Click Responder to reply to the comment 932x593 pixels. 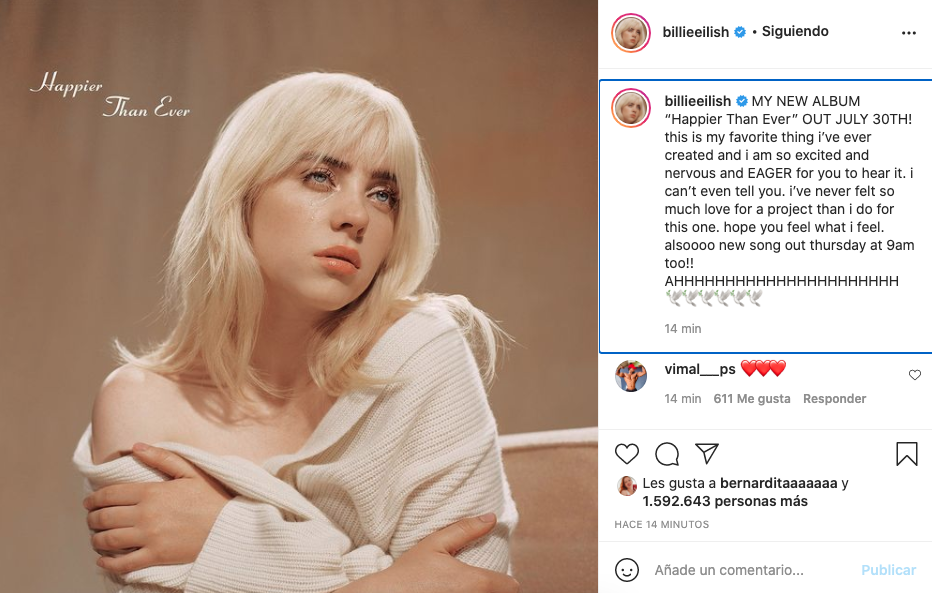click(x=834, y=398)
